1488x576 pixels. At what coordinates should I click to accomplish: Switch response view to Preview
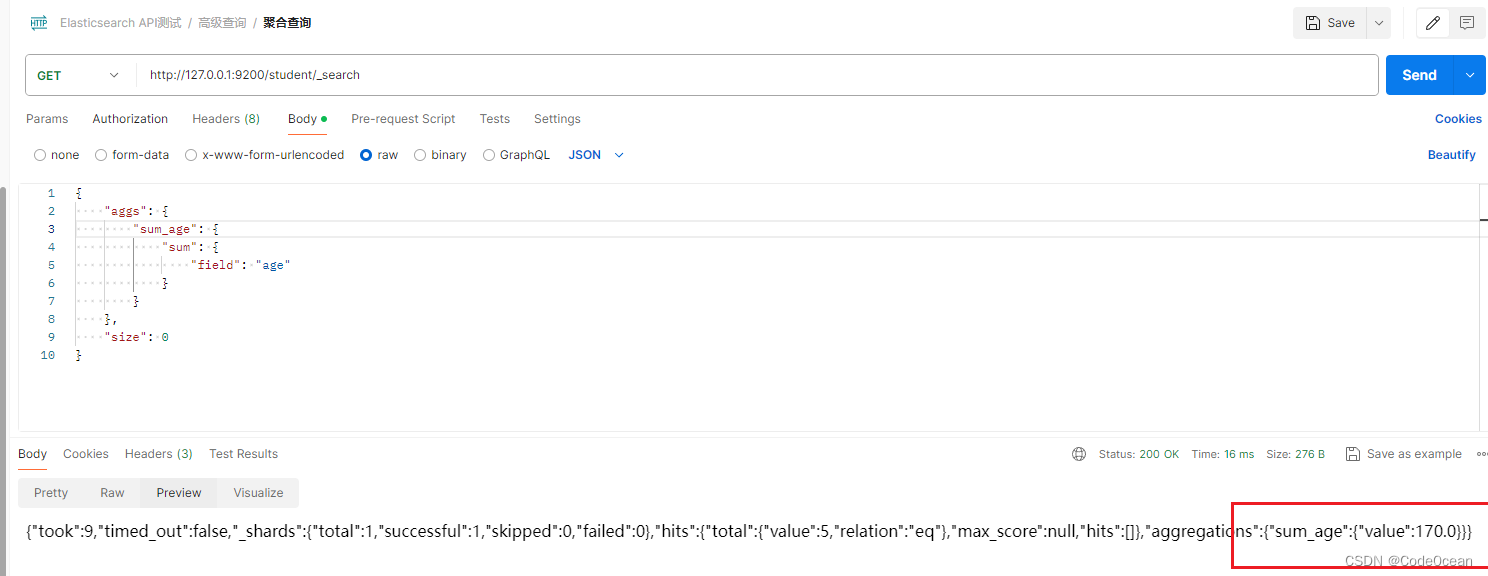(179, 493)
